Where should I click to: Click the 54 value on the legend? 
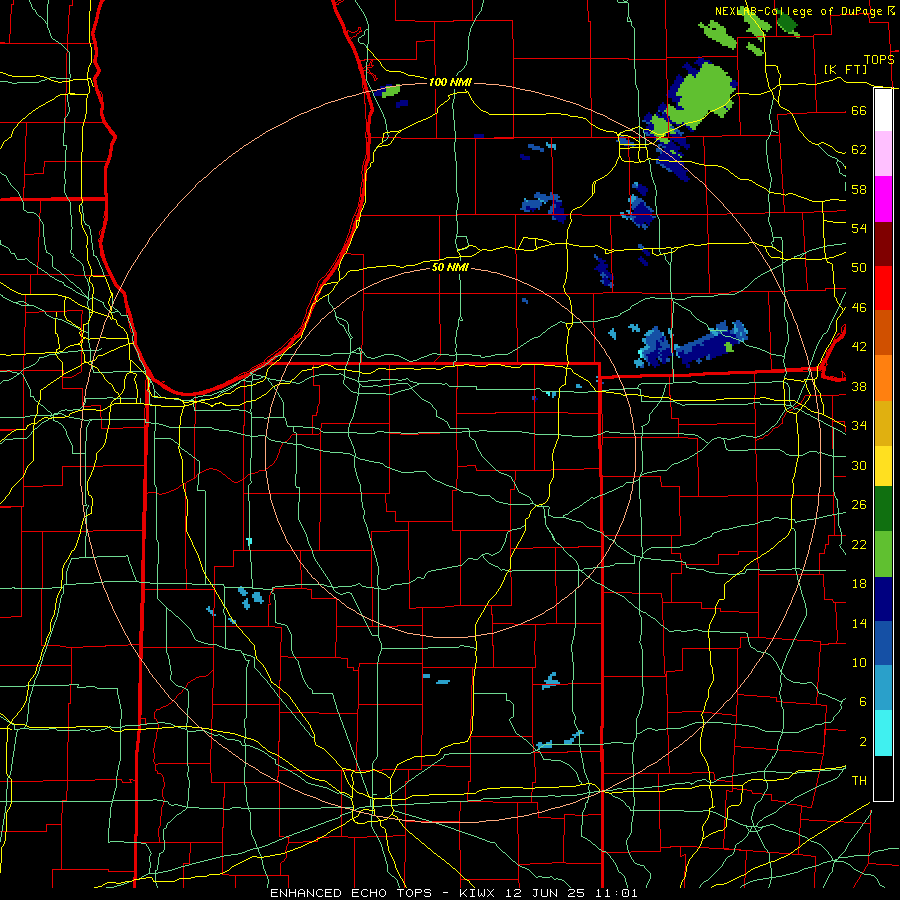coord(859,228)
